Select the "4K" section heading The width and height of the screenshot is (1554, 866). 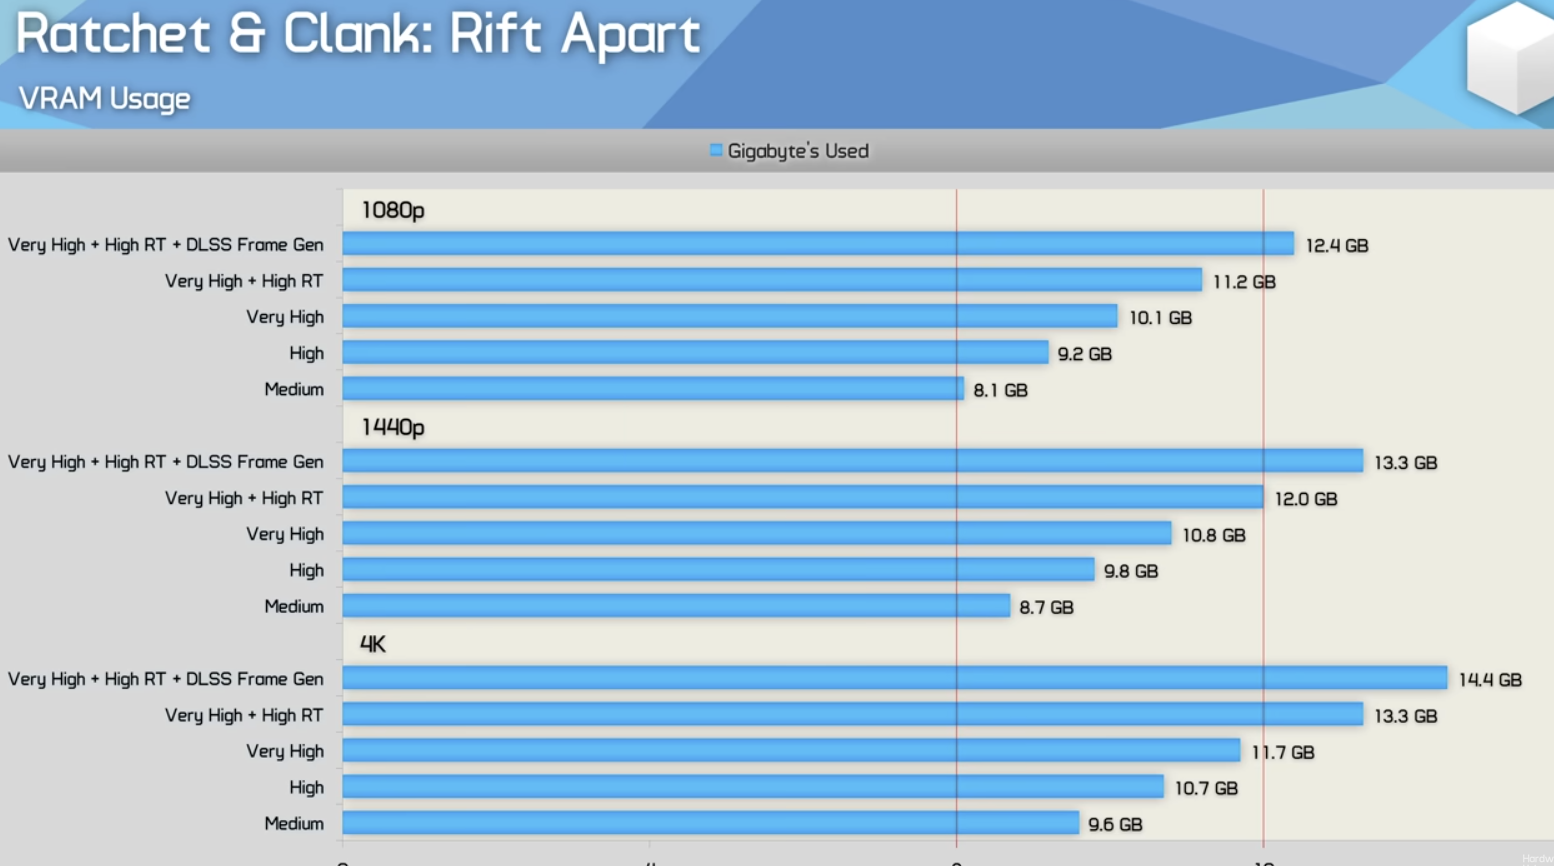(x=373, y=644)
